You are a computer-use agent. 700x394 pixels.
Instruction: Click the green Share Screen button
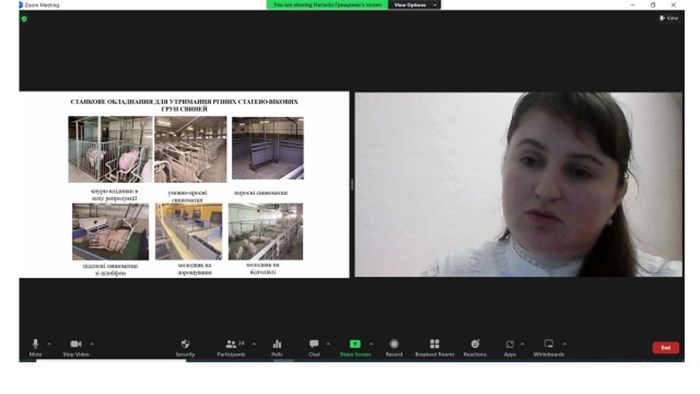tap(355, 348)
